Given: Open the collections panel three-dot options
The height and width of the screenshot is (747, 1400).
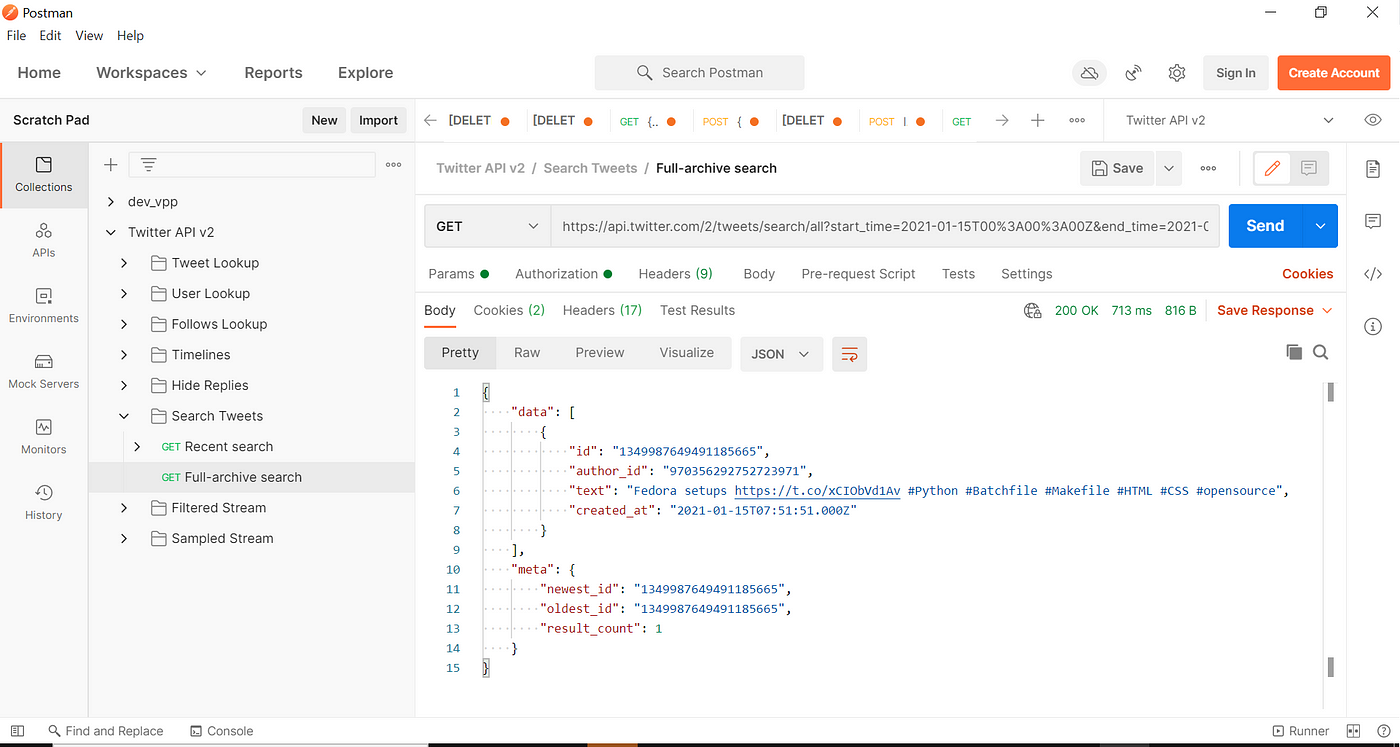Looking at the screenshot, I should [x=394, y=165].
